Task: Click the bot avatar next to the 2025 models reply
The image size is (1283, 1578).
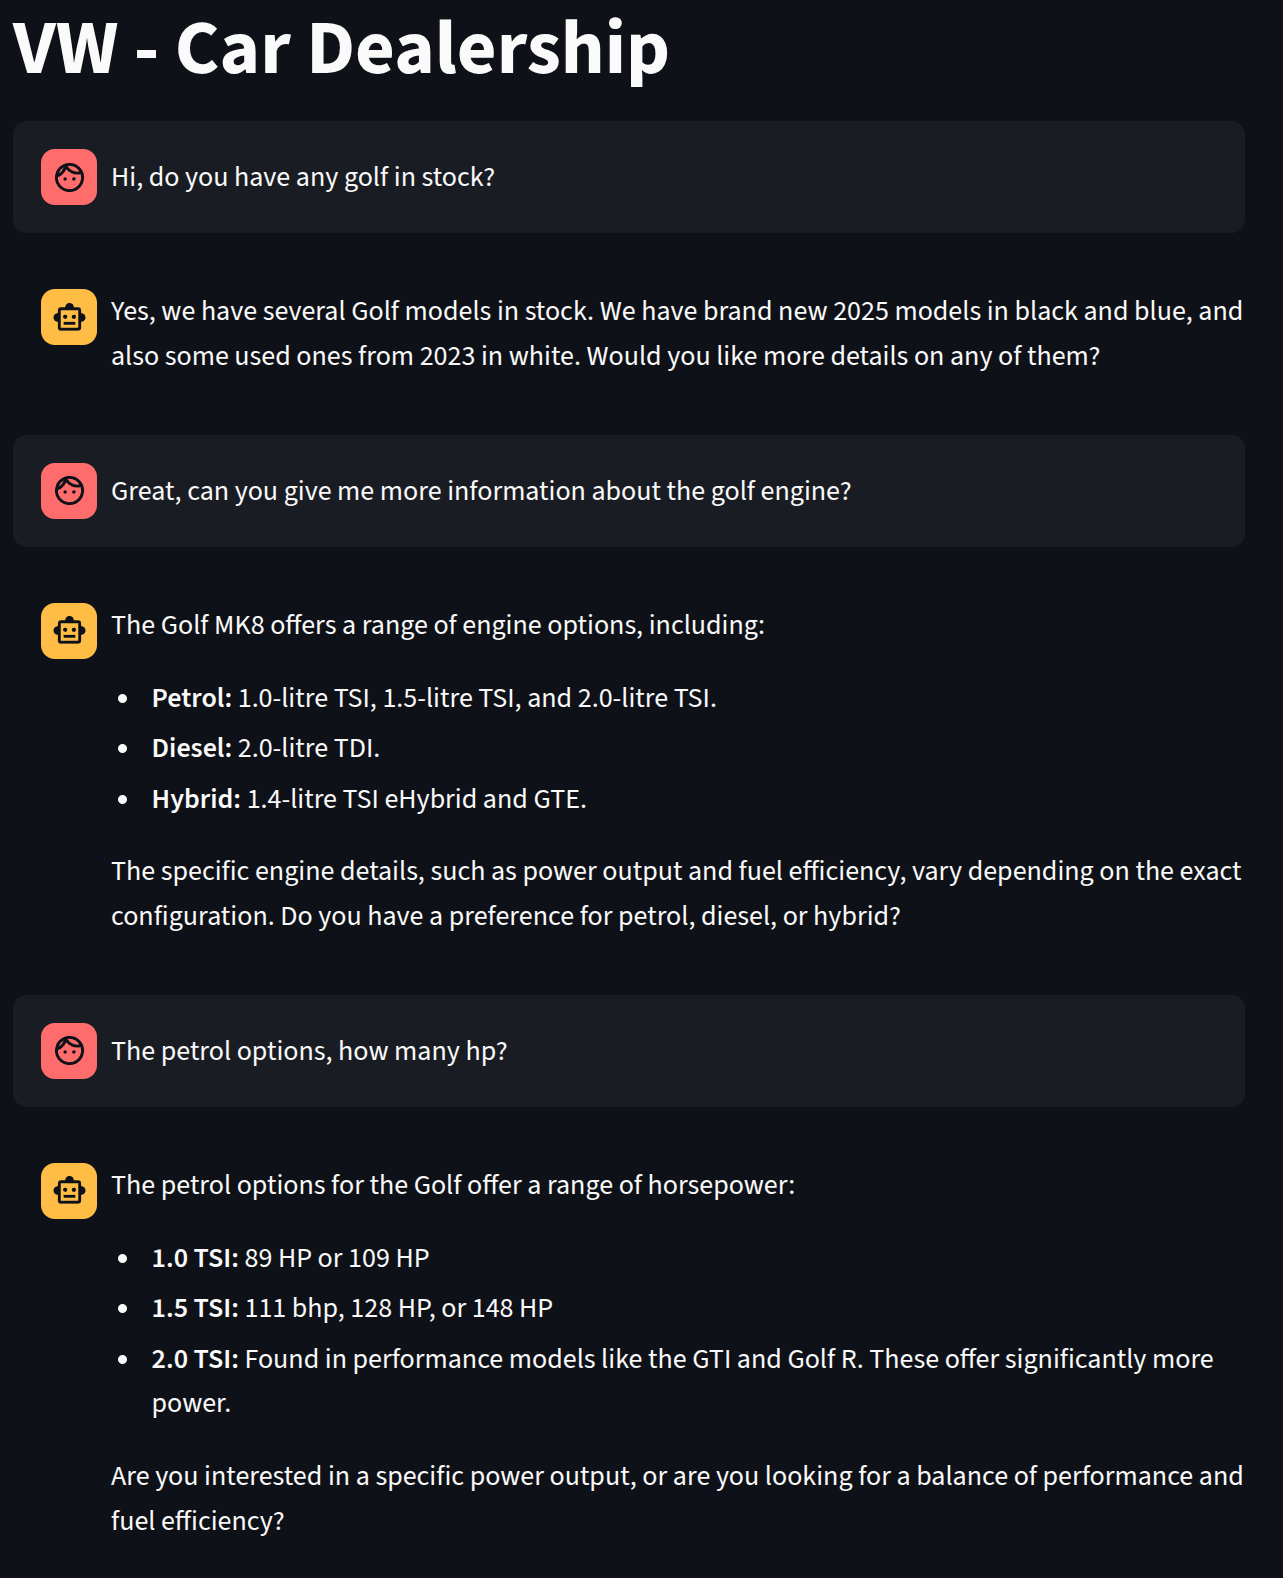Action: (x=69, y=317)
